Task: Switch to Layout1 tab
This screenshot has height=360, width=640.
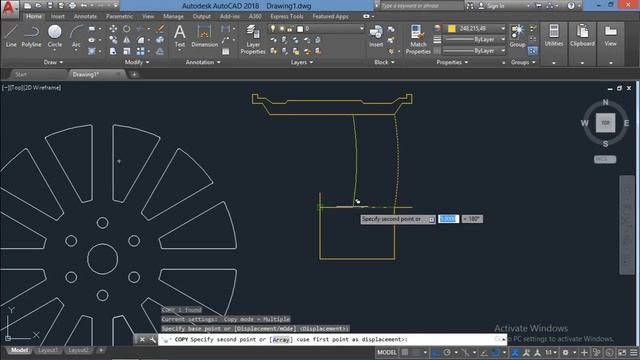Action: pos(47,350)
